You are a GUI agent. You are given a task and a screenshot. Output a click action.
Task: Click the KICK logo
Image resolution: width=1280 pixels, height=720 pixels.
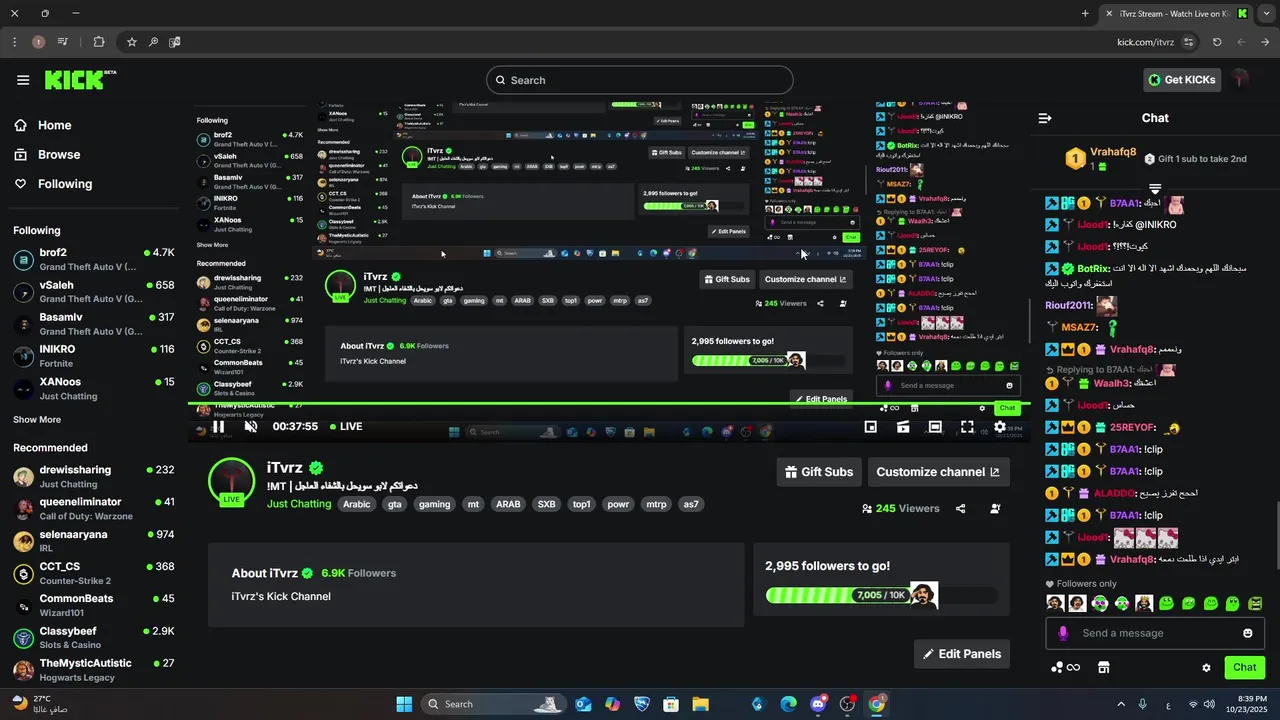pyautogui.click(x=80, y=80)
